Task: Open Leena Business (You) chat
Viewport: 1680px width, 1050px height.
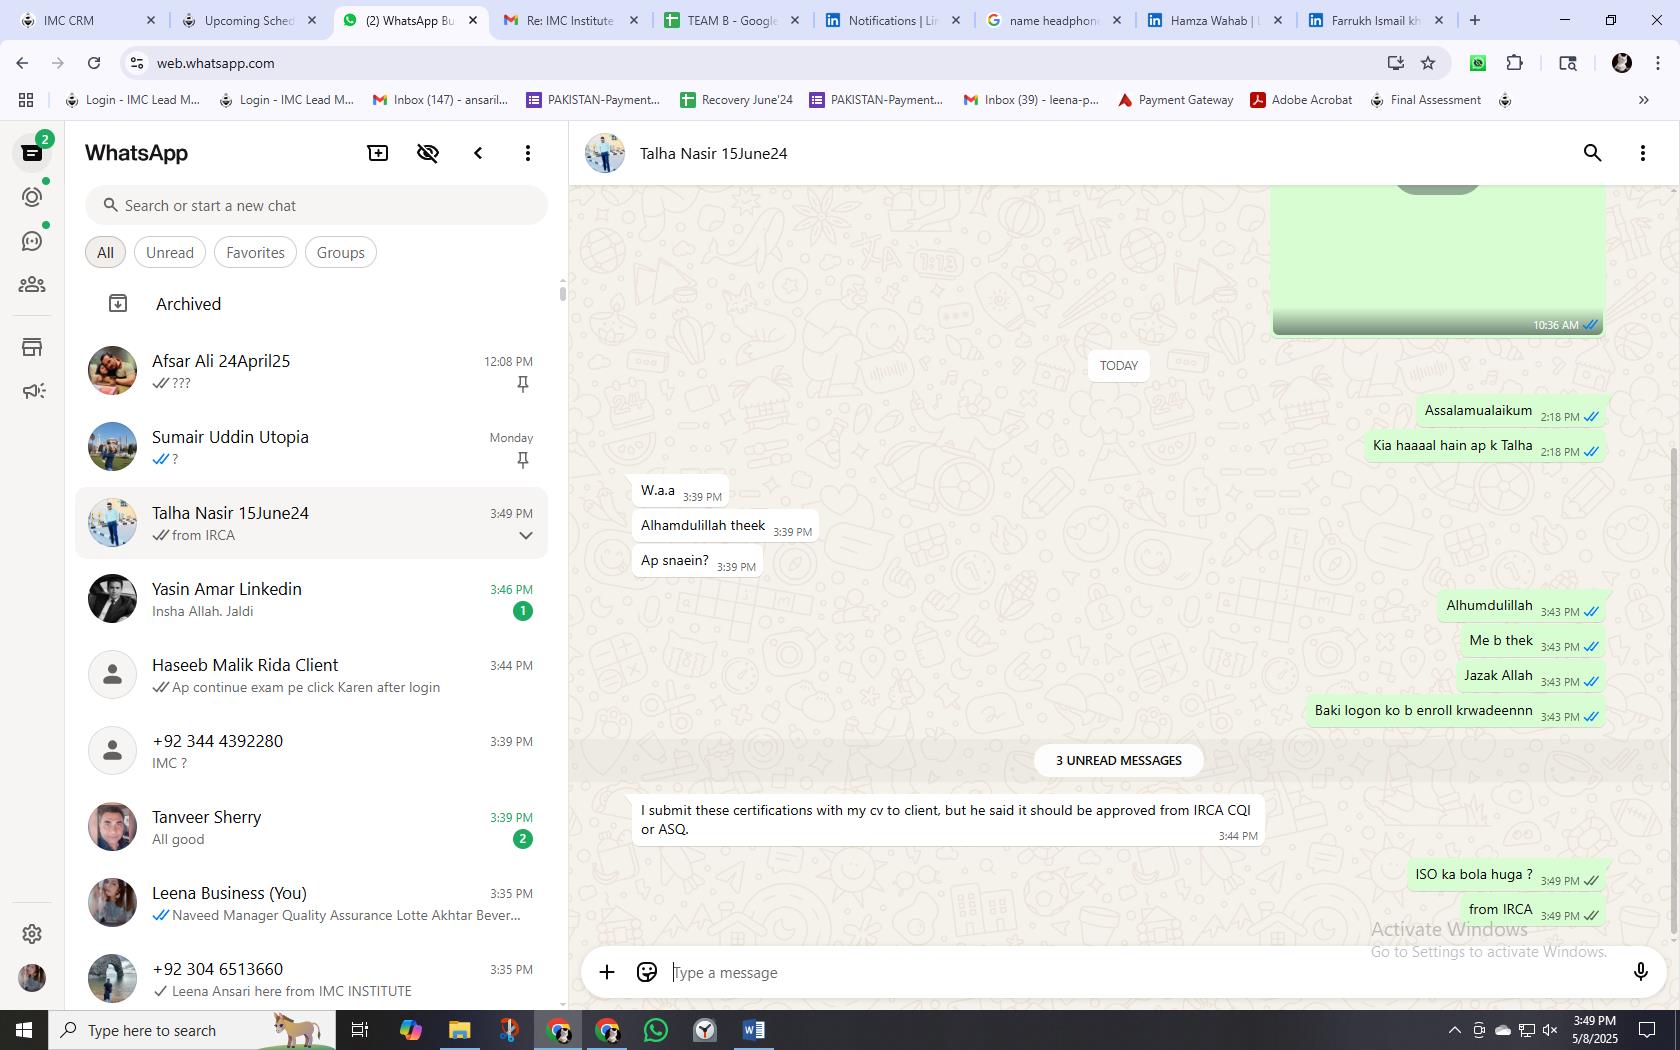Action: [312, 903]
